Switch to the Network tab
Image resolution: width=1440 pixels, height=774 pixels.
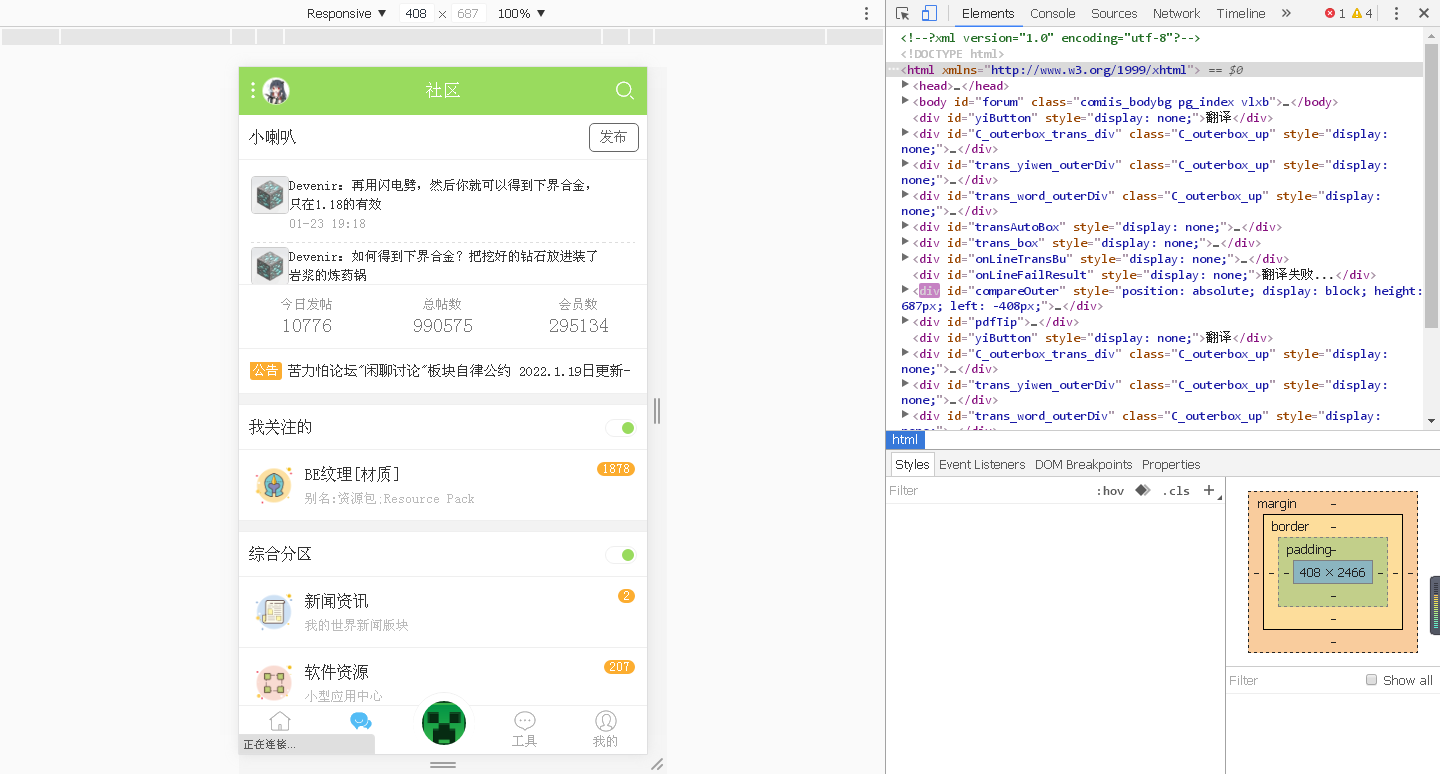point(1176,13)
